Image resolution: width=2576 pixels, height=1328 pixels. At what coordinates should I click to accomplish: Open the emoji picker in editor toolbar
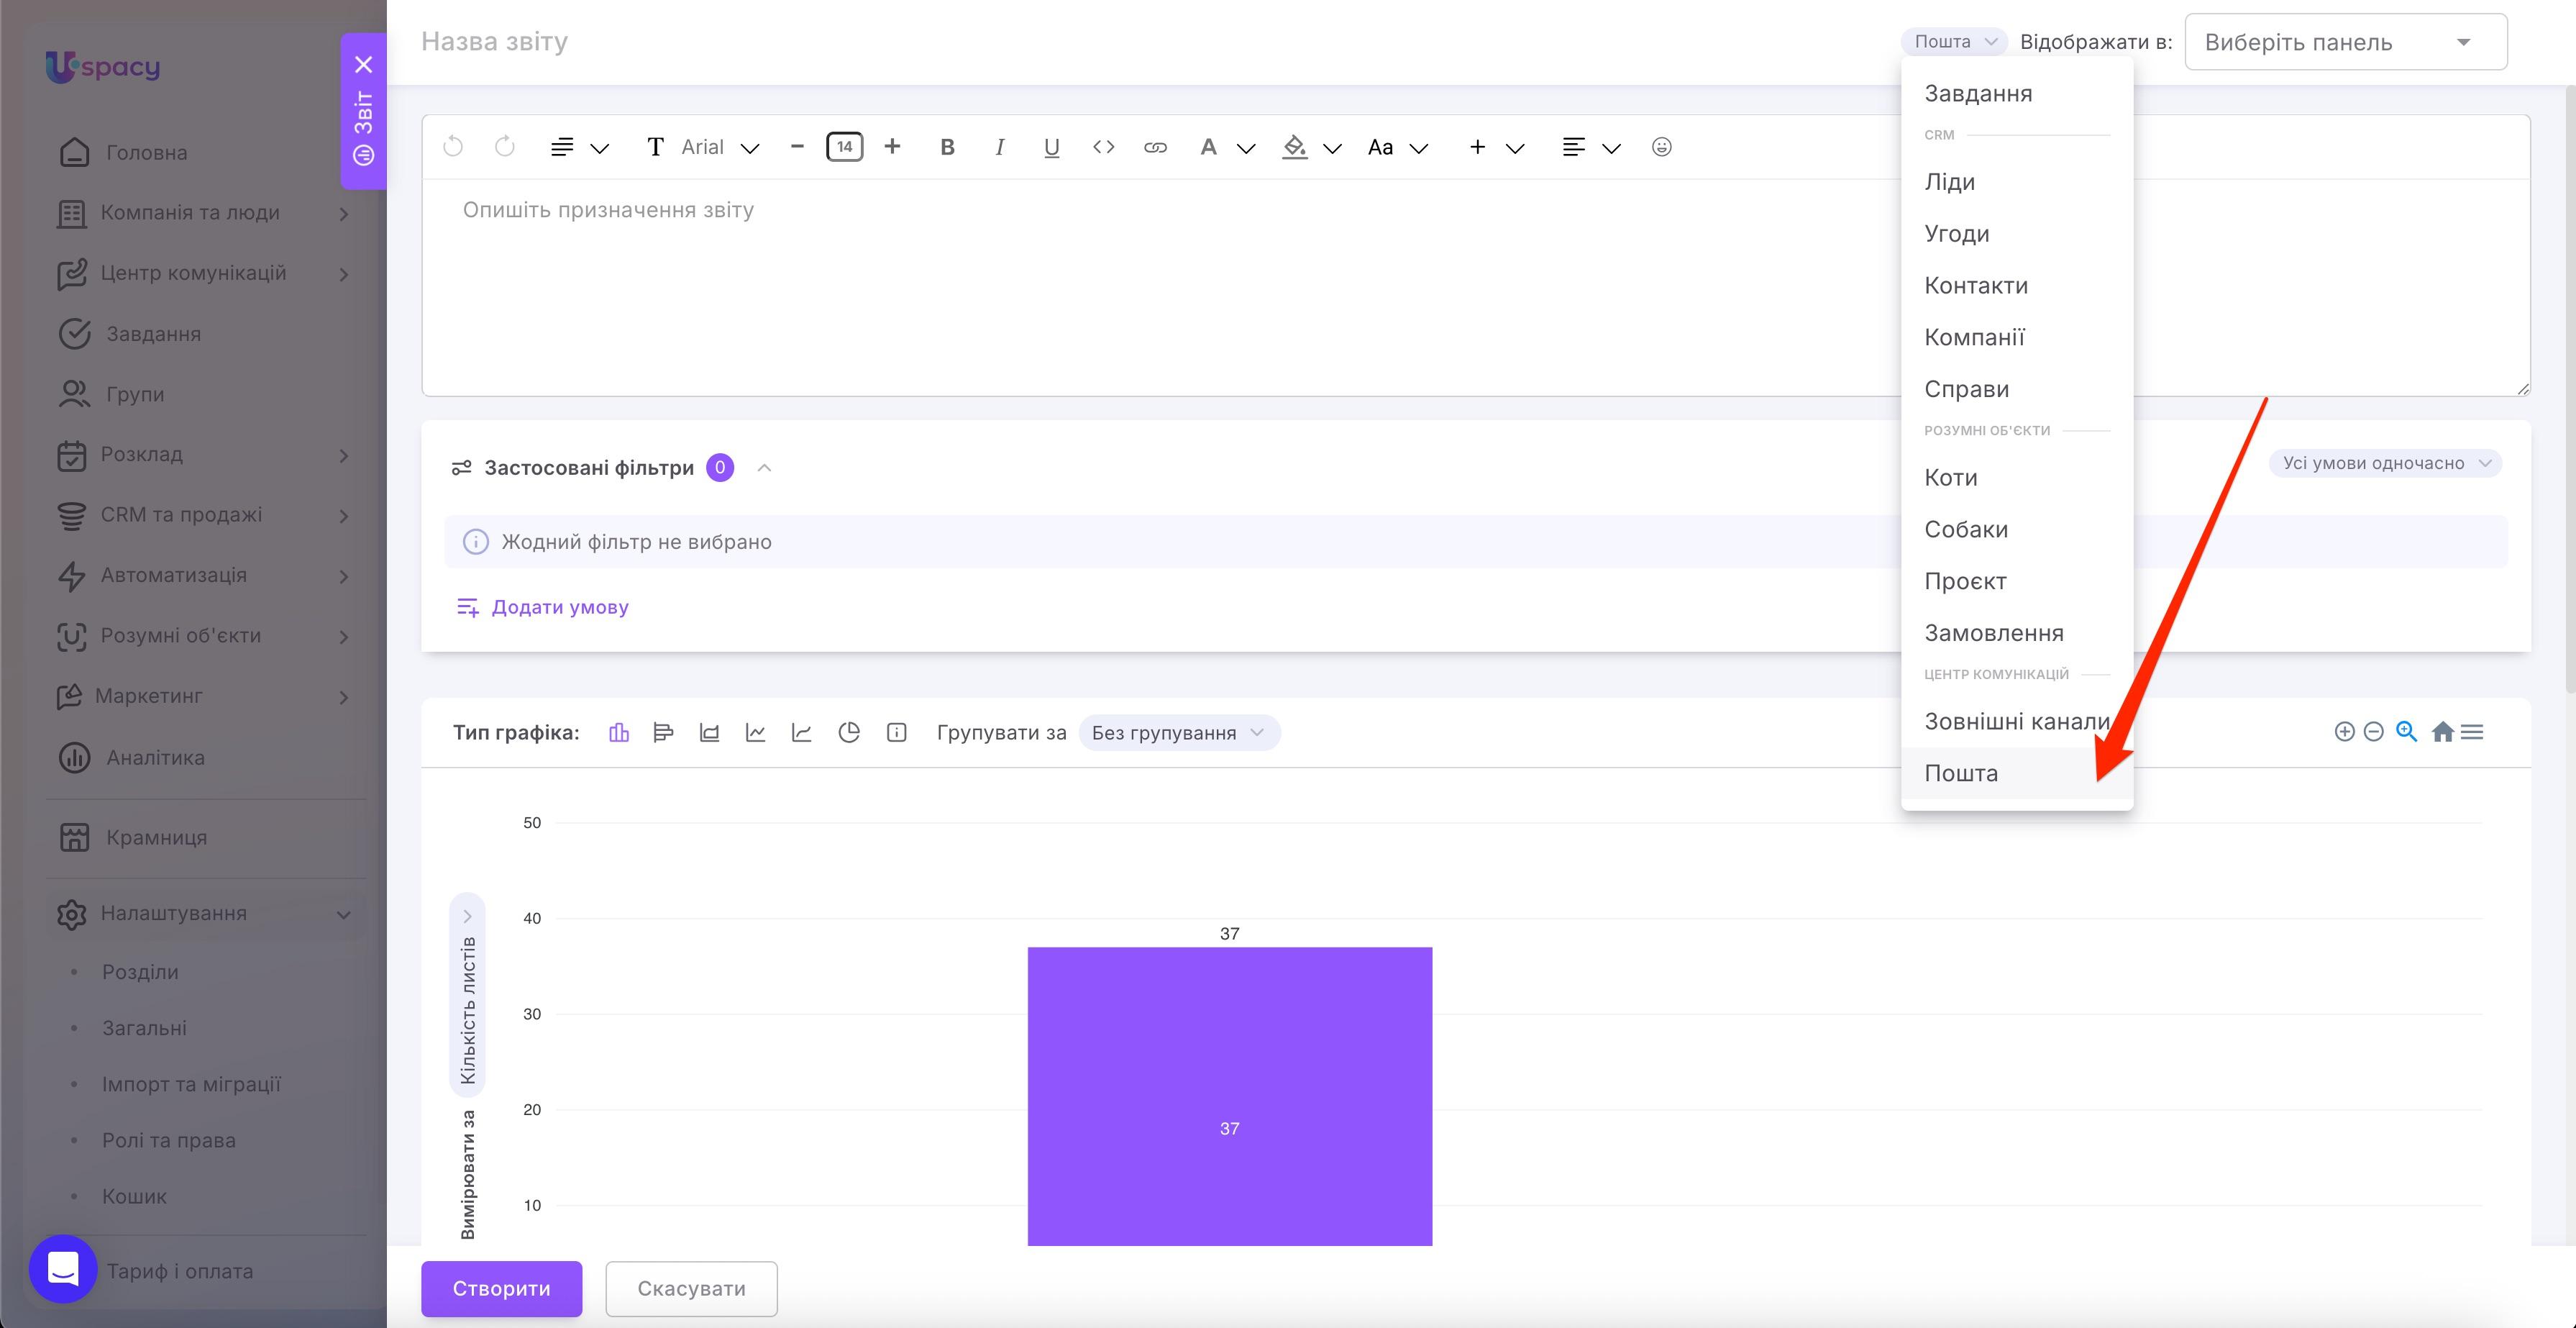(x=1661, y=147)
